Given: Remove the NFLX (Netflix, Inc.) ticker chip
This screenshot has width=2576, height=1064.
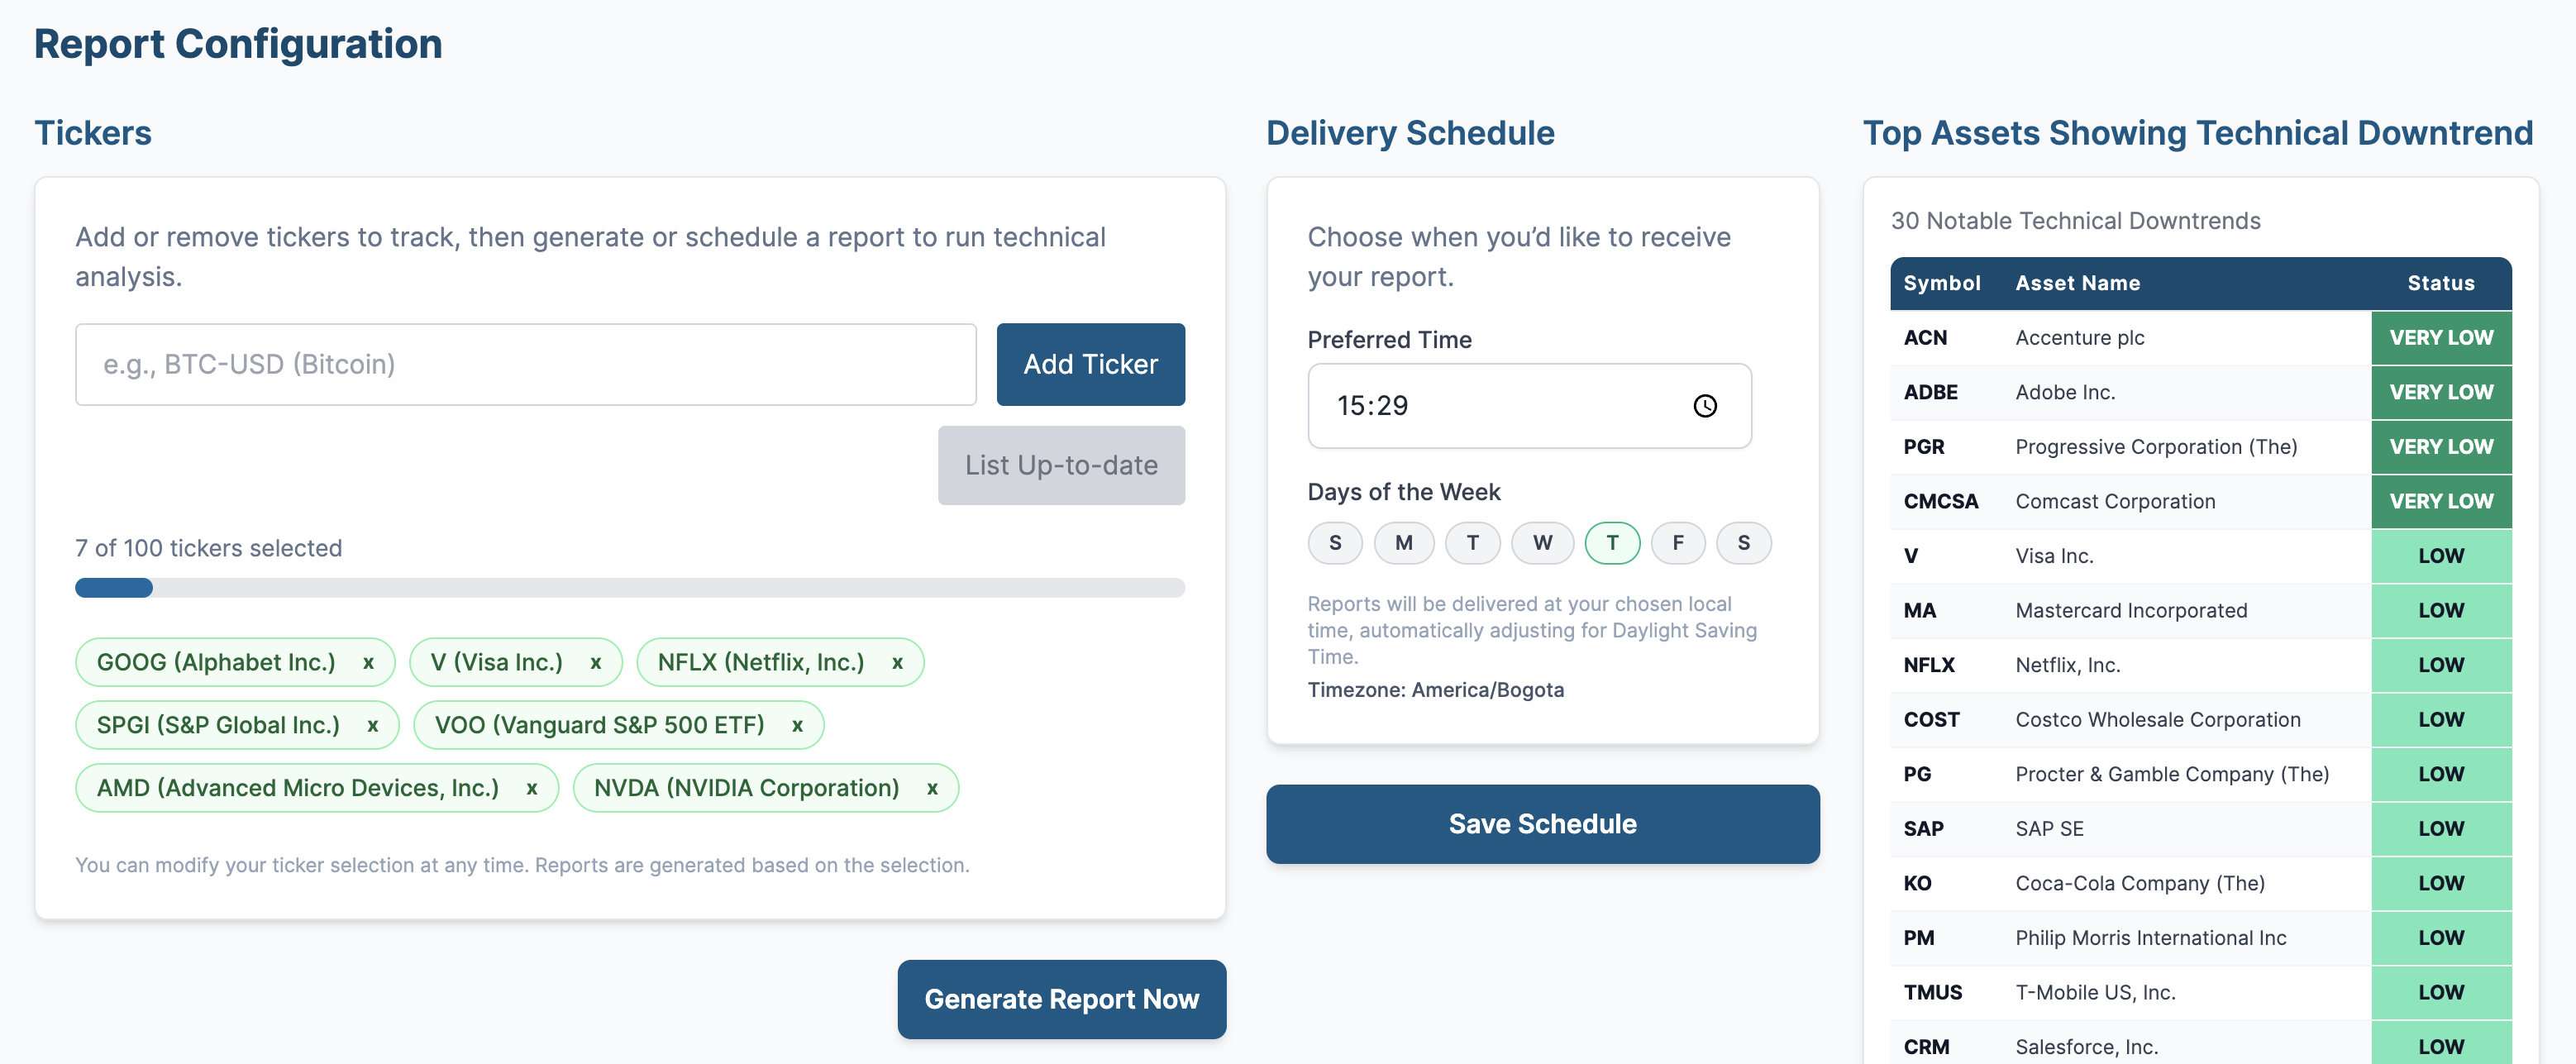Looking at the screenshot, I should tap(897, 662).
